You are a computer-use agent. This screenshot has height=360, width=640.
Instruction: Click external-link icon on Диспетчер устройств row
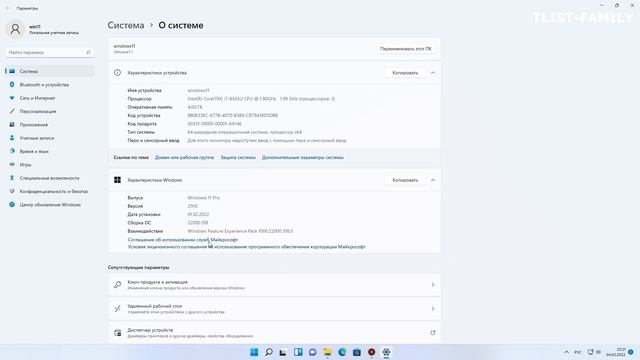coord(433,333)
